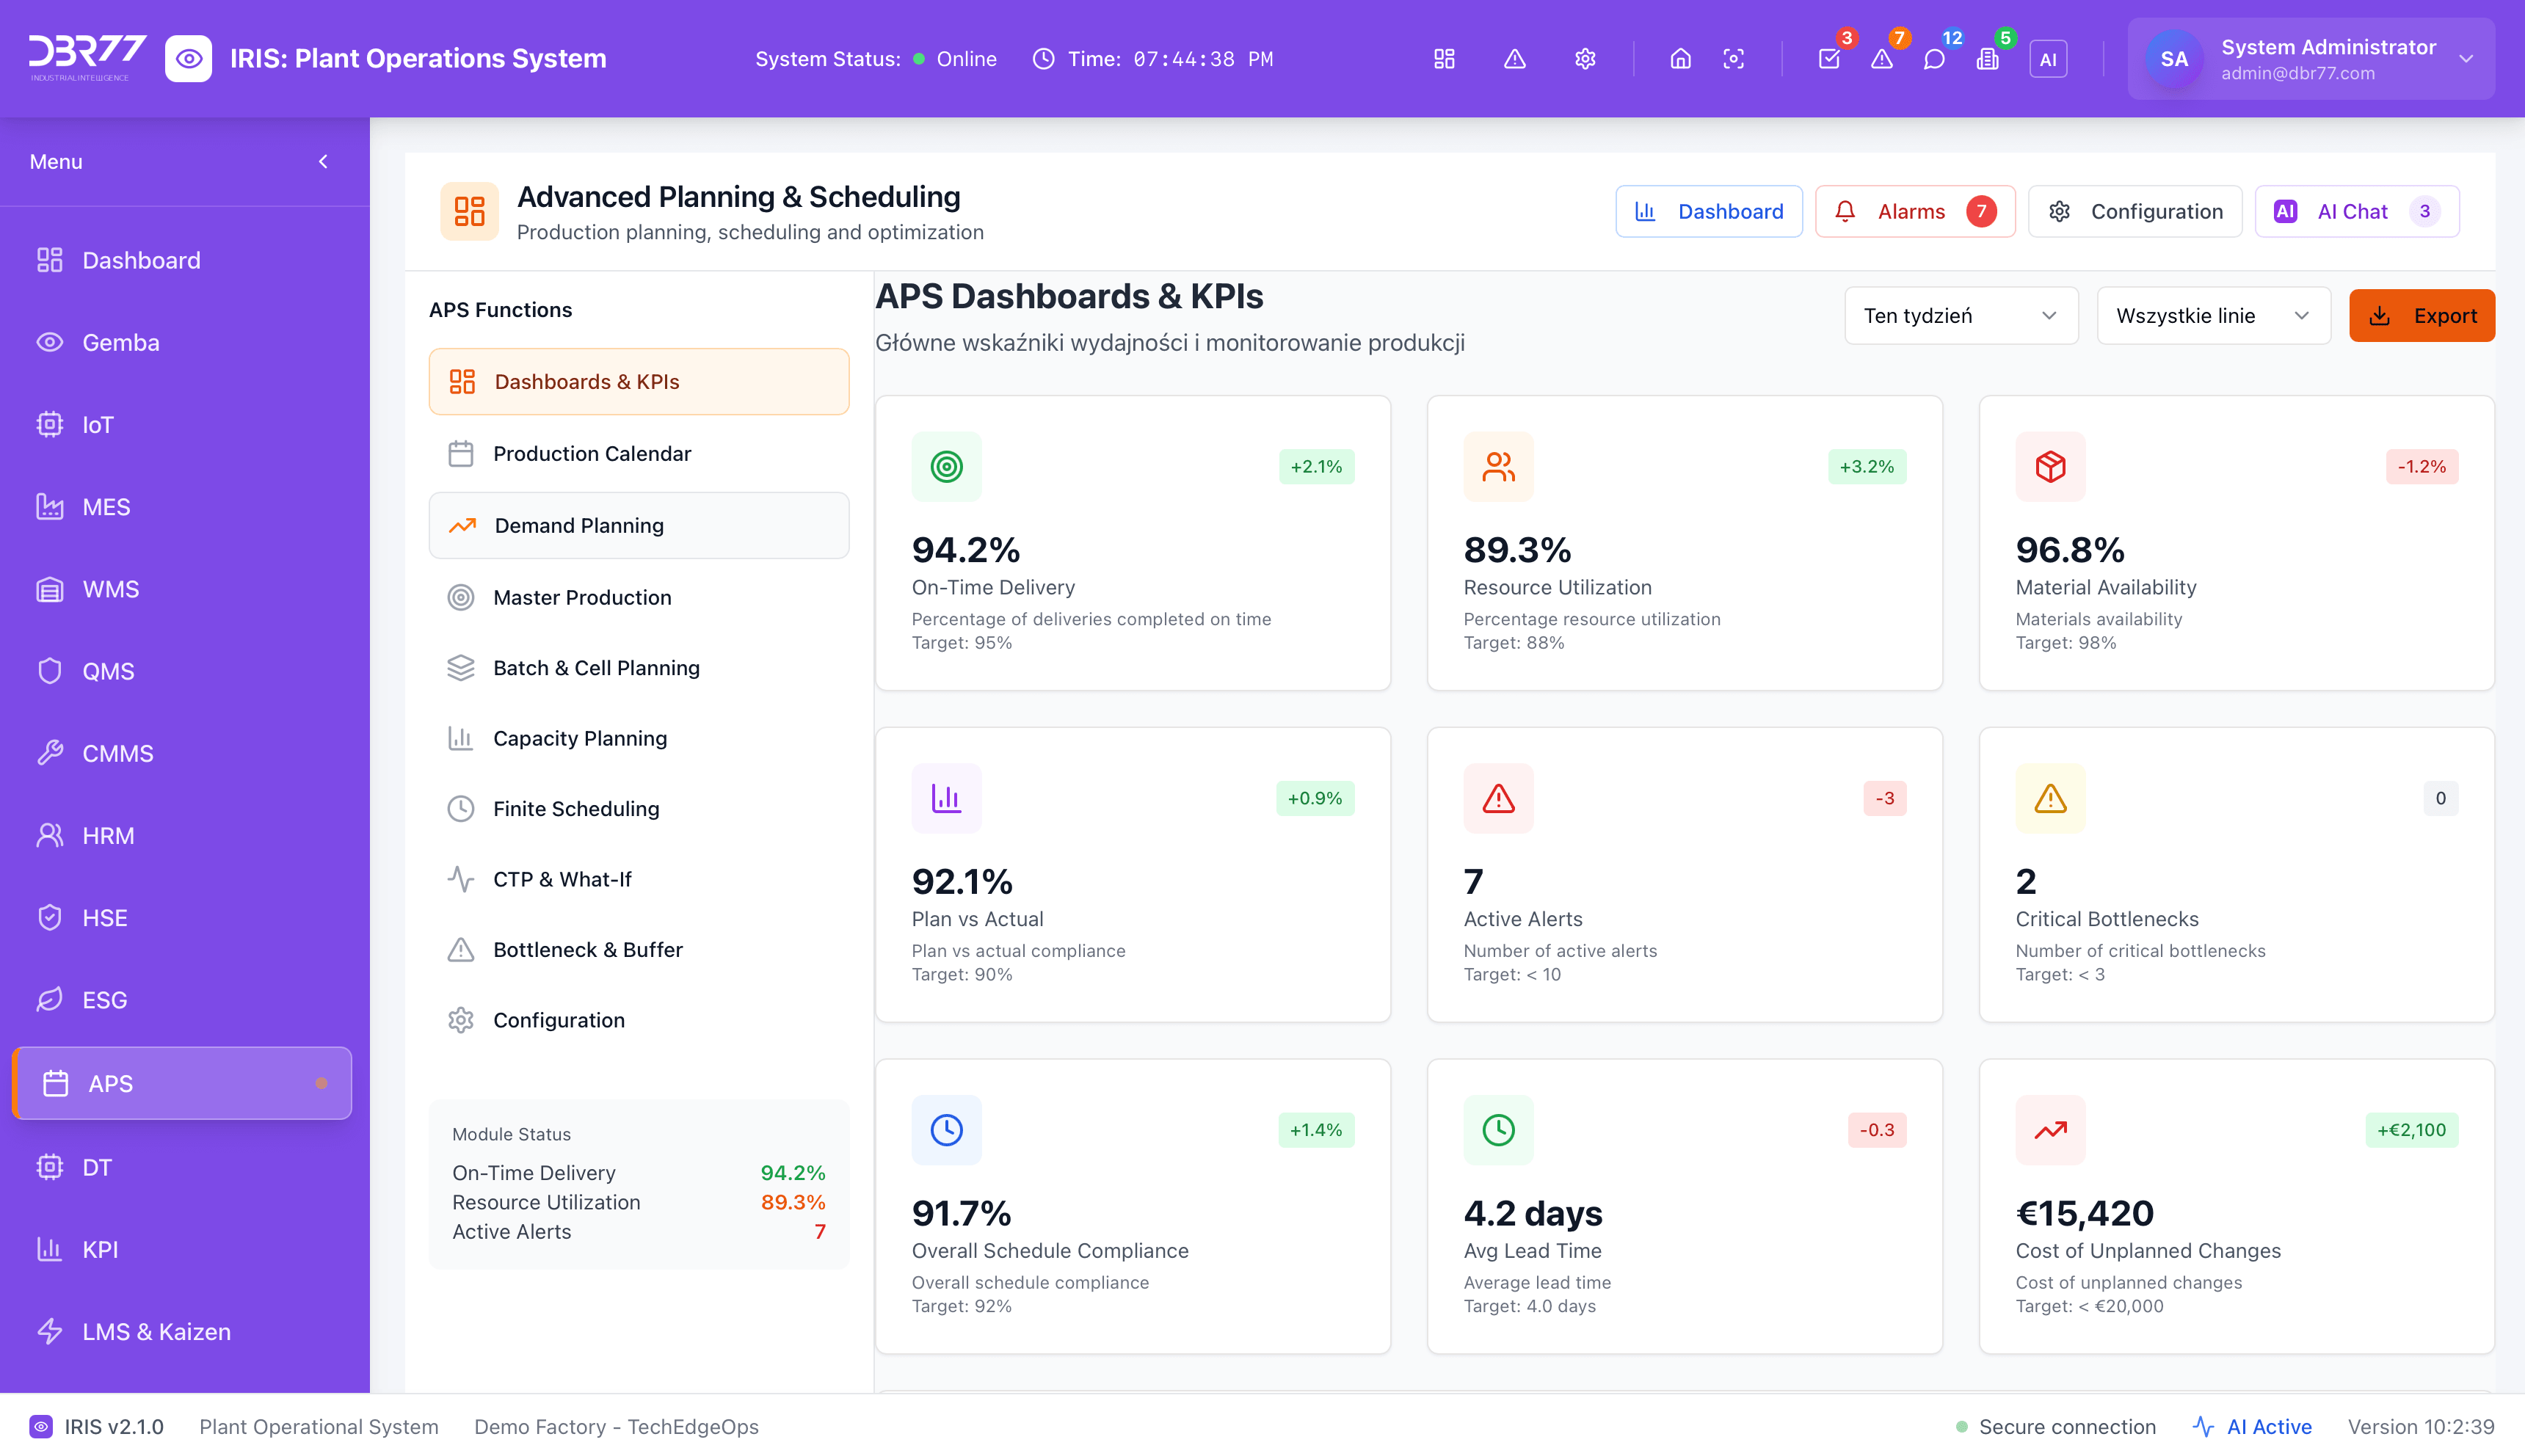This screenshot has height=1456, width=2525.
Task: Open the AI Chat tab
Action: click(2355, 211)
